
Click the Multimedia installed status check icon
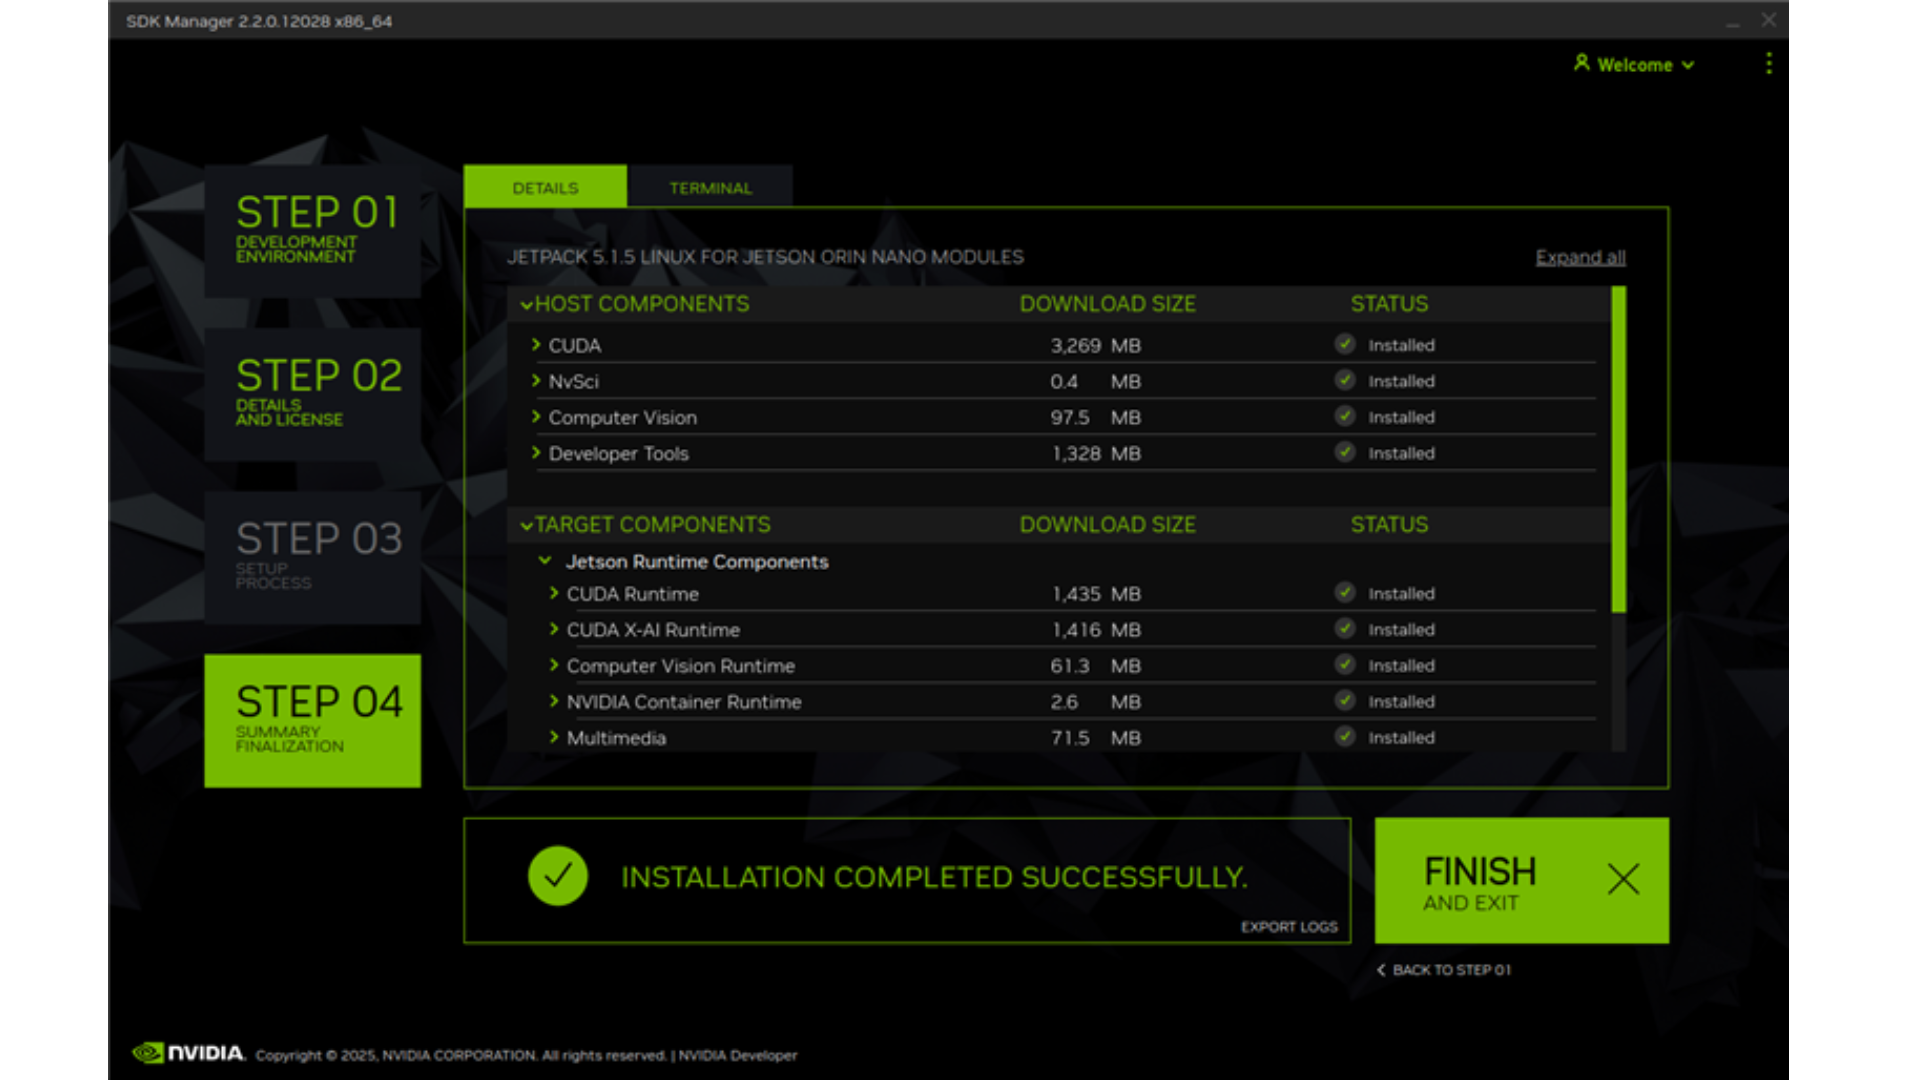[x=1345, y=737]
